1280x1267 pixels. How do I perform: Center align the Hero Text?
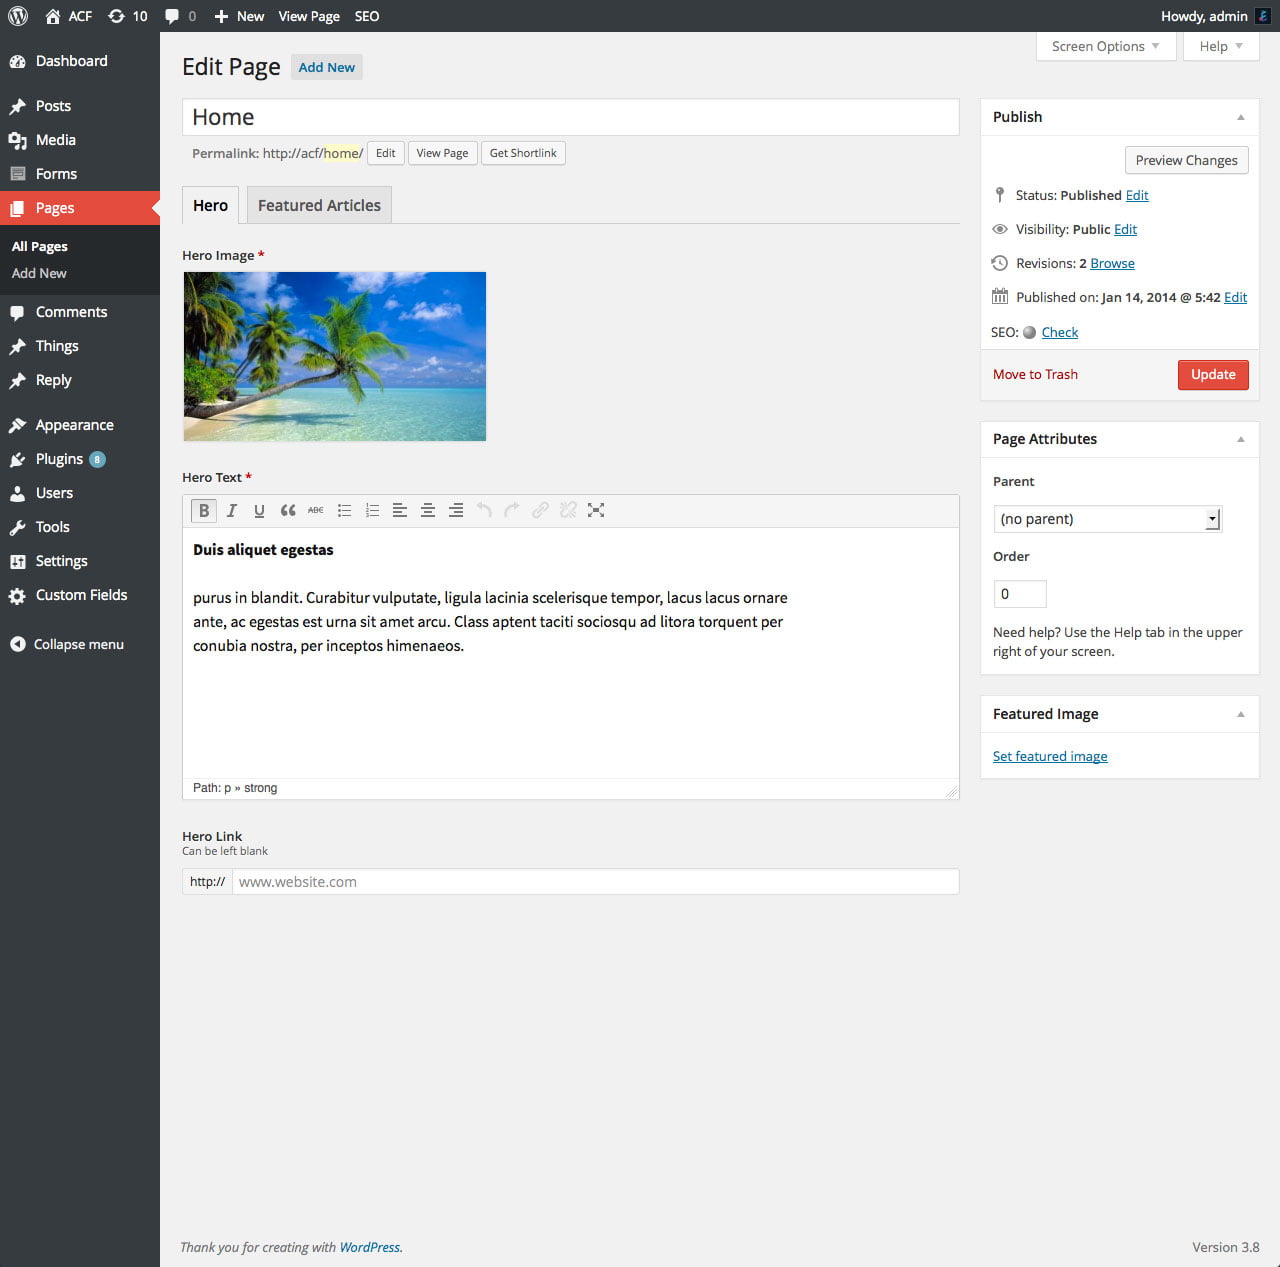point(428,510)
